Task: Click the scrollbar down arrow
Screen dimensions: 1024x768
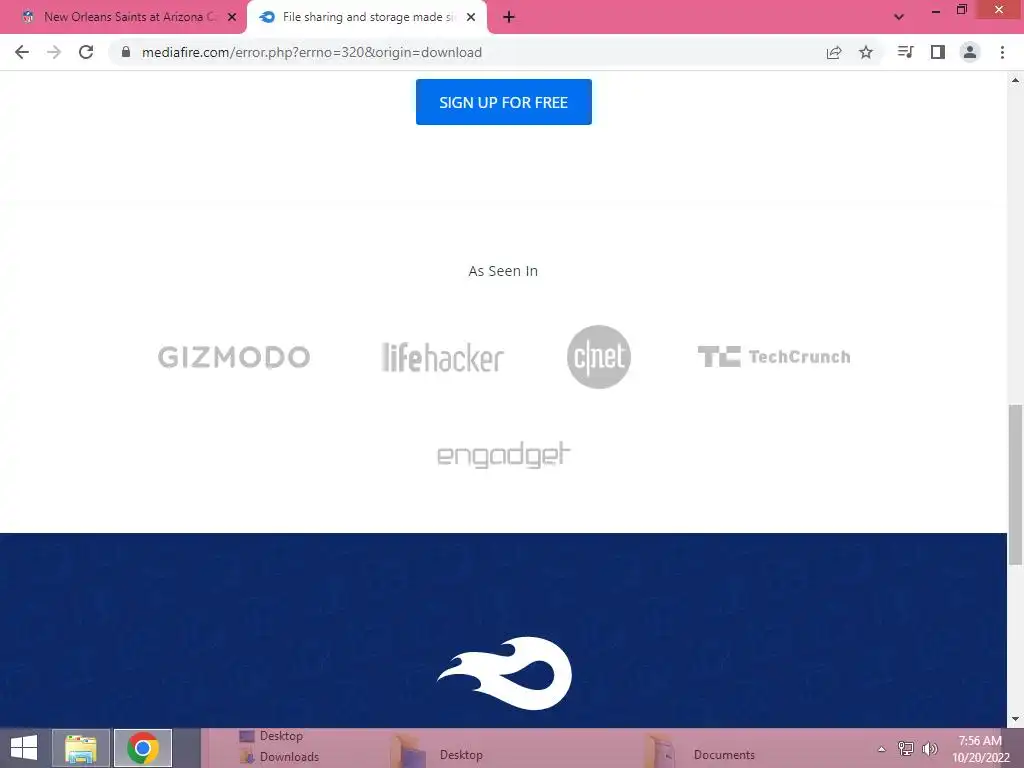Action: point(1016,719)
